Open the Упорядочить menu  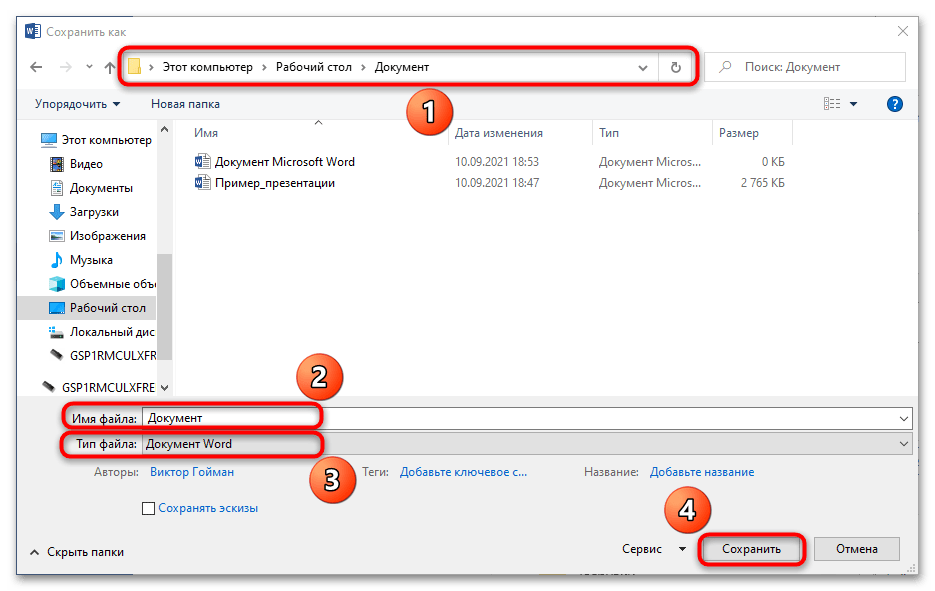77,104
